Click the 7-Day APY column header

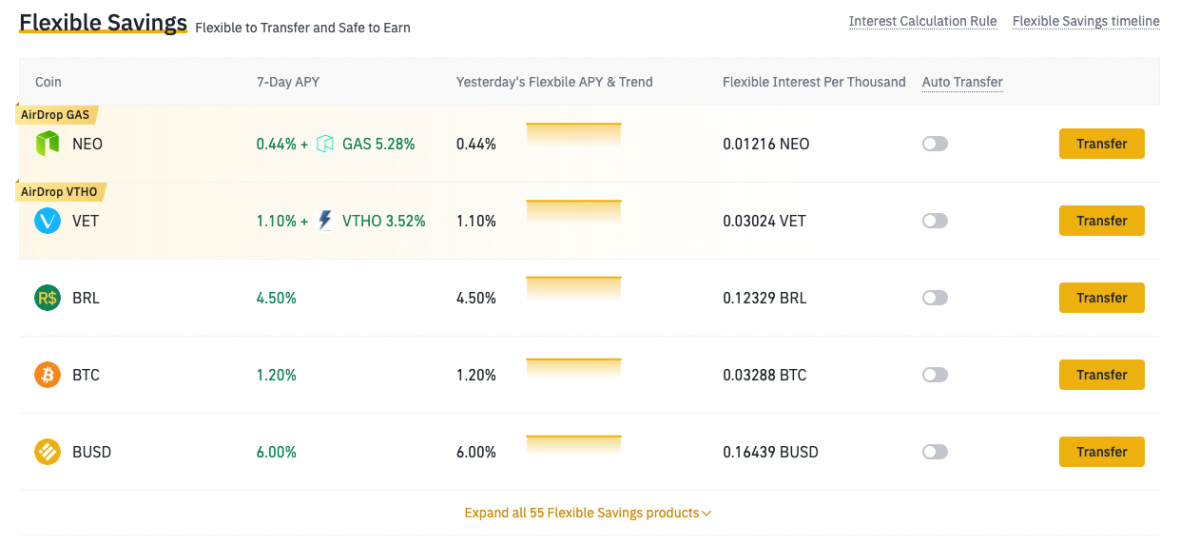click(x=288, y=82)
